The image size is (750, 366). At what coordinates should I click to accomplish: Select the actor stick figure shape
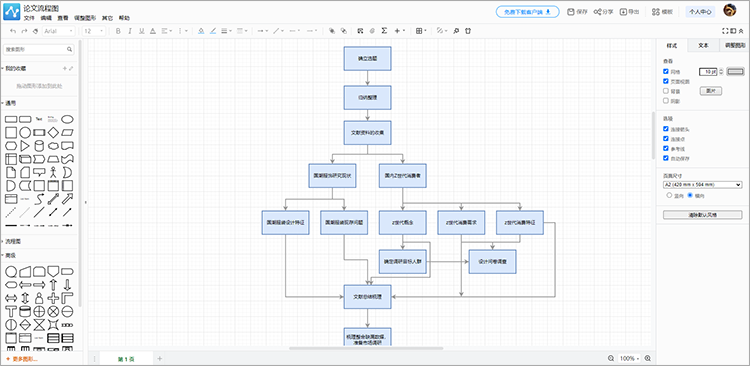[54, 172]
